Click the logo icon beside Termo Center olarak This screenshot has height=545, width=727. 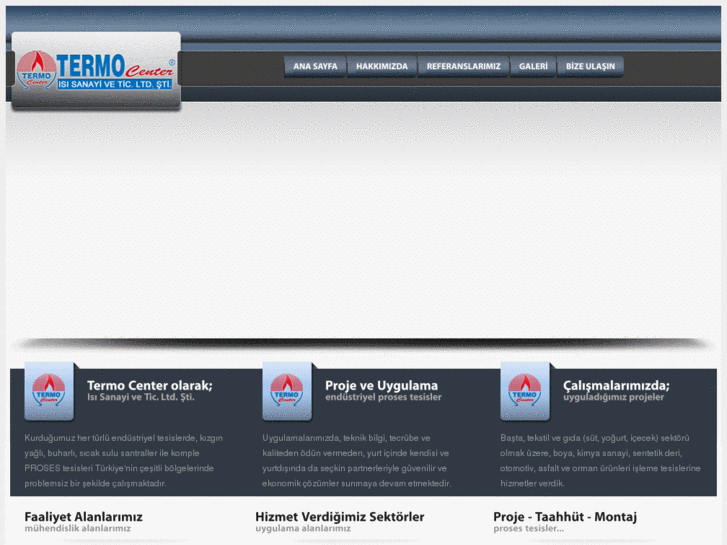(x=49, y=391)
